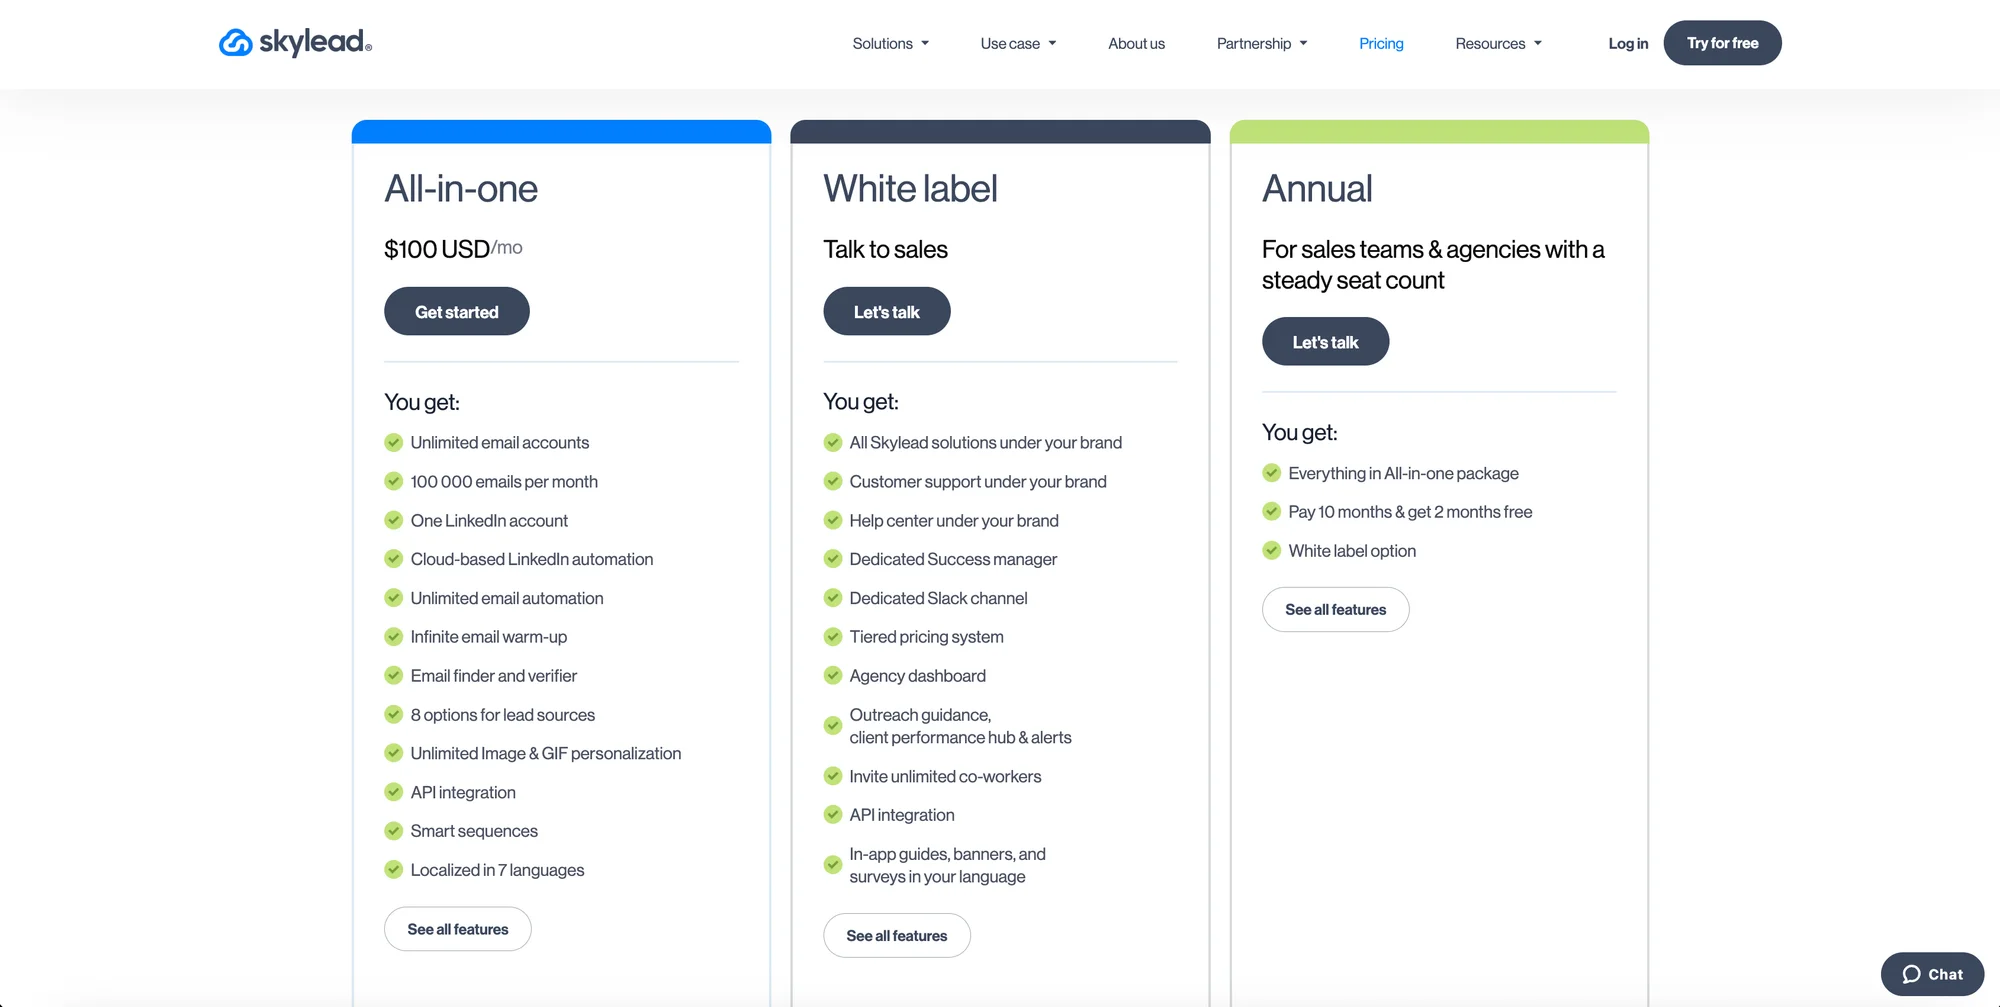Click API integration text in All-in-one list
Image resolution: width=2000 pixels, height=1007 pixels.
click(463, 792)
